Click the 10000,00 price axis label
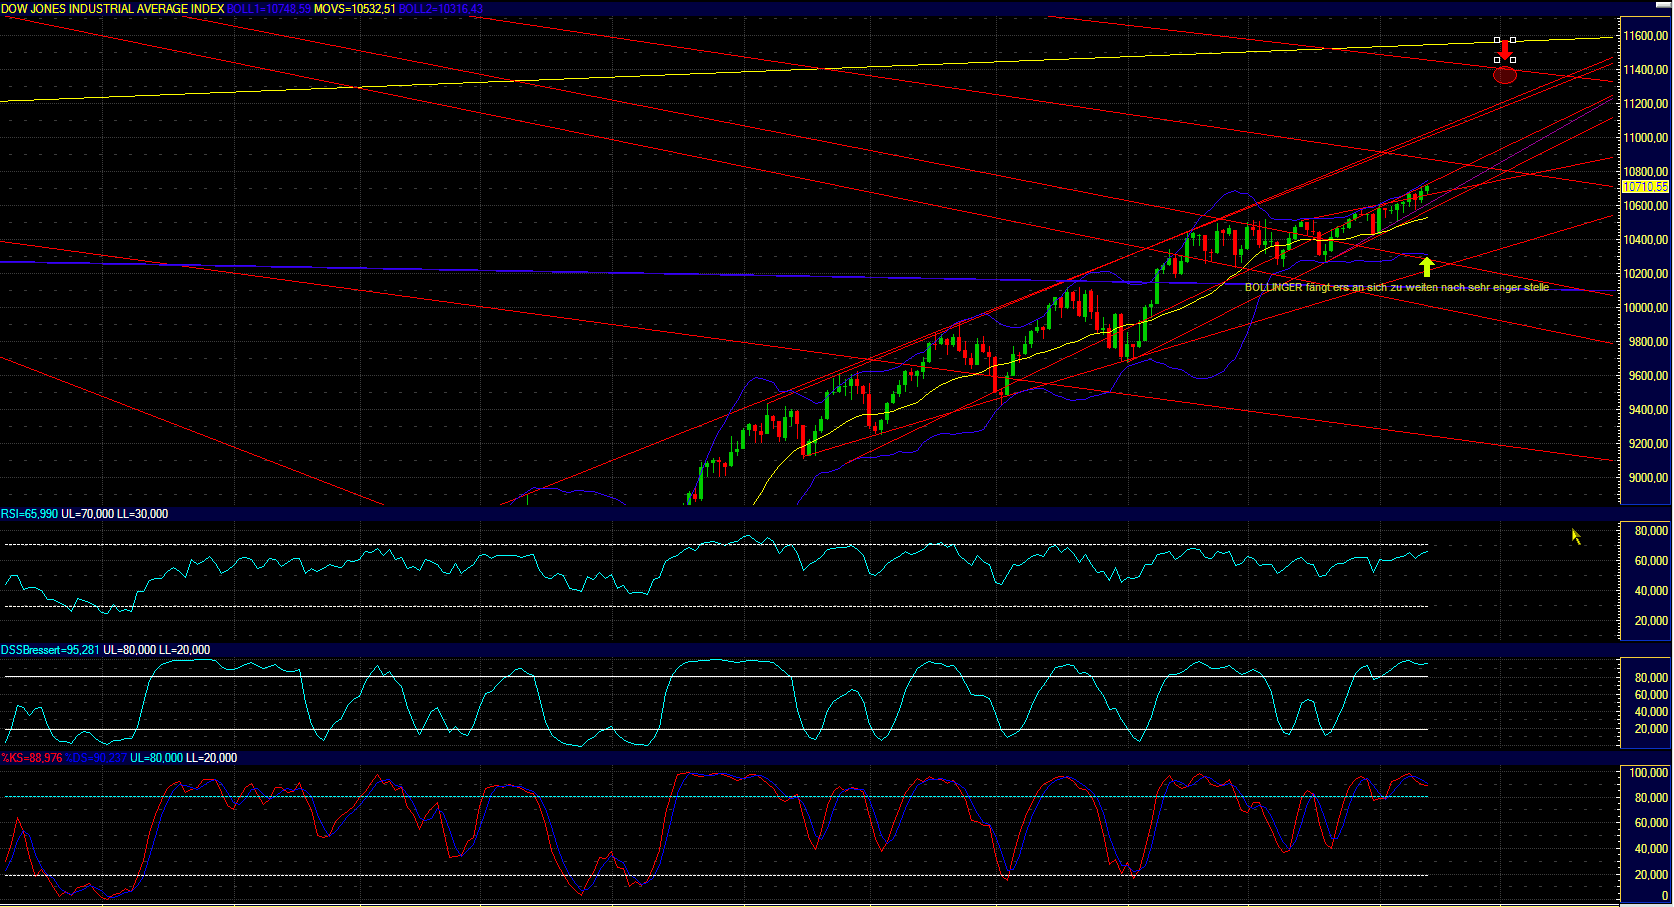 [1646, 308]
